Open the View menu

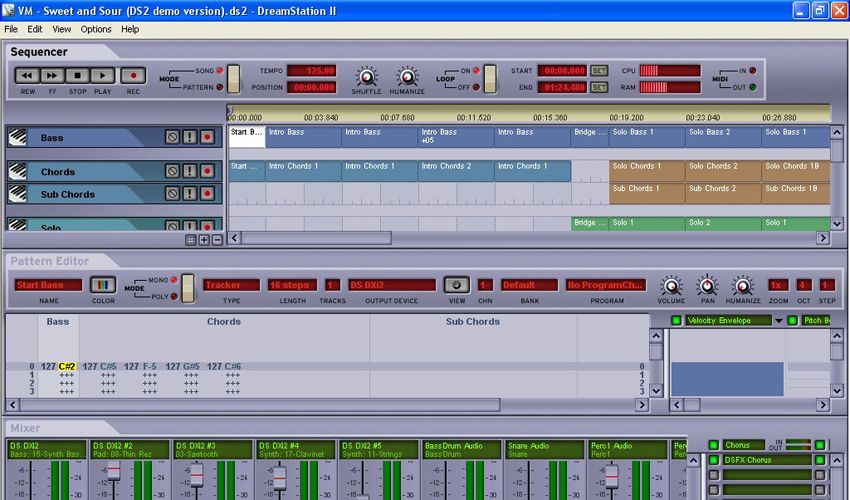61,29
